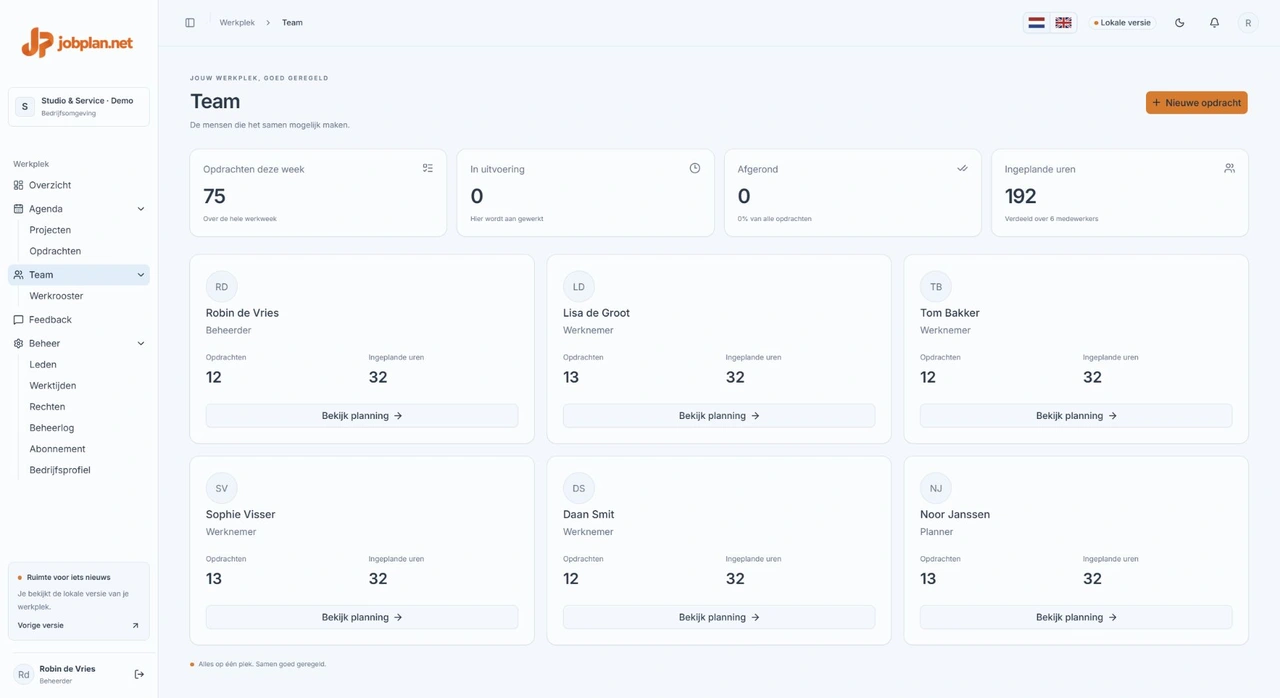Collapse the Agenda section chevron

tap(141, 209)
